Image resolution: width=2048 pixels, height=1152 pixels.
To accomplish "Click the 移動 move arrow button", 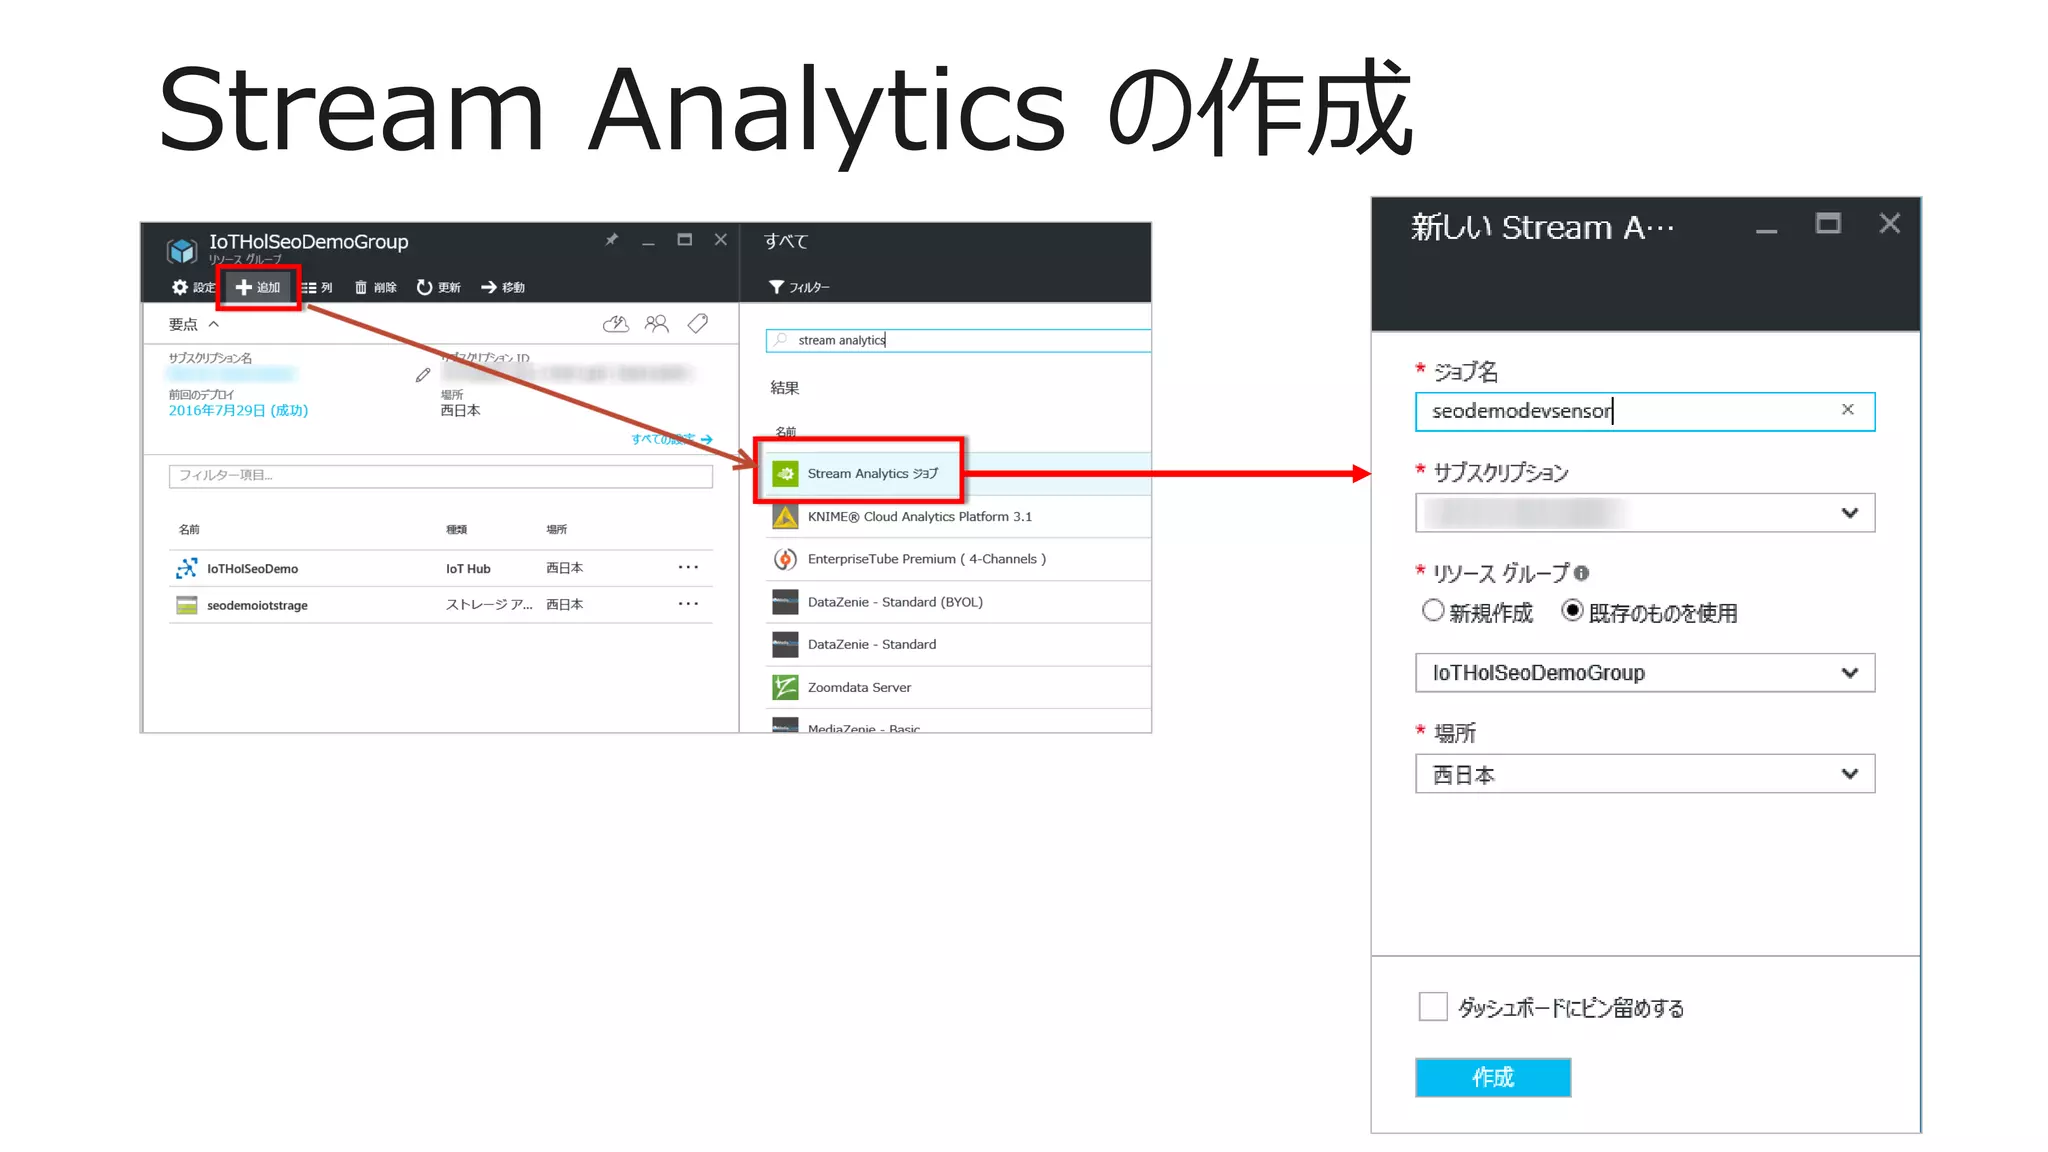I will (503, 287).
